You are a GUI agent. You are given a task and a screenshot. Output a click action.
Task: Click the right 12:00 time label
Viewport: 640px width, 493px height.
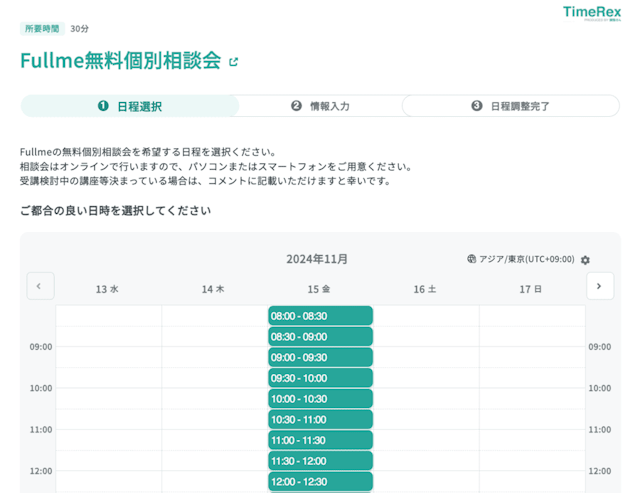coord(600,471)
